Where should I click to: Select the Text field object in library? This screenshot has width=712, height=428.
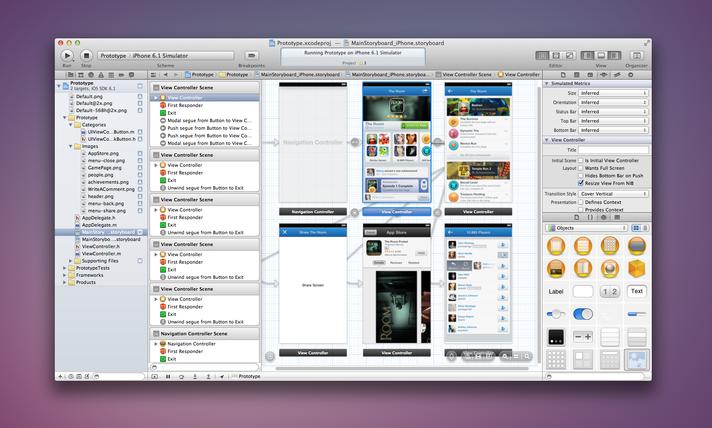(637, 291)
